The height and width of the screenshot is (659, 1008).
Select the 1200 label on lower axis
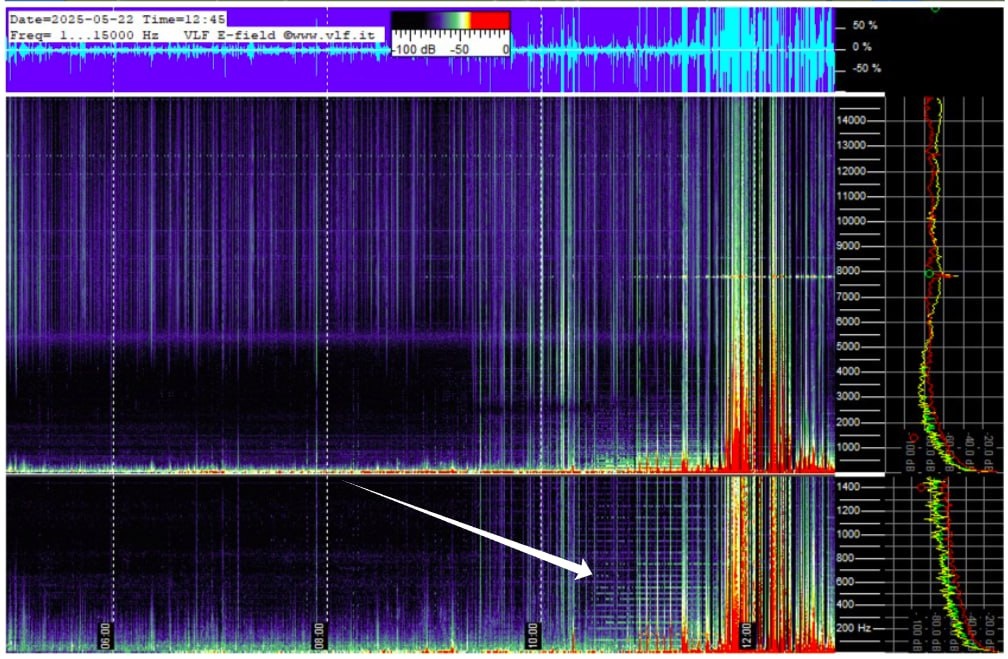tap(849, 510)
